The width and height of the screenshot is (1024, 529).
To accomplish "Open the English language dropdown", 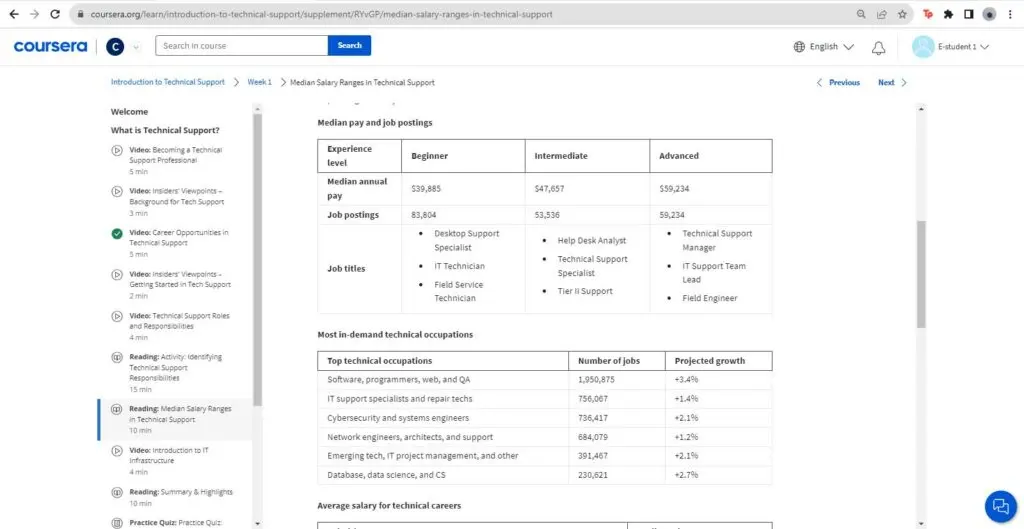I will [824, 46].
